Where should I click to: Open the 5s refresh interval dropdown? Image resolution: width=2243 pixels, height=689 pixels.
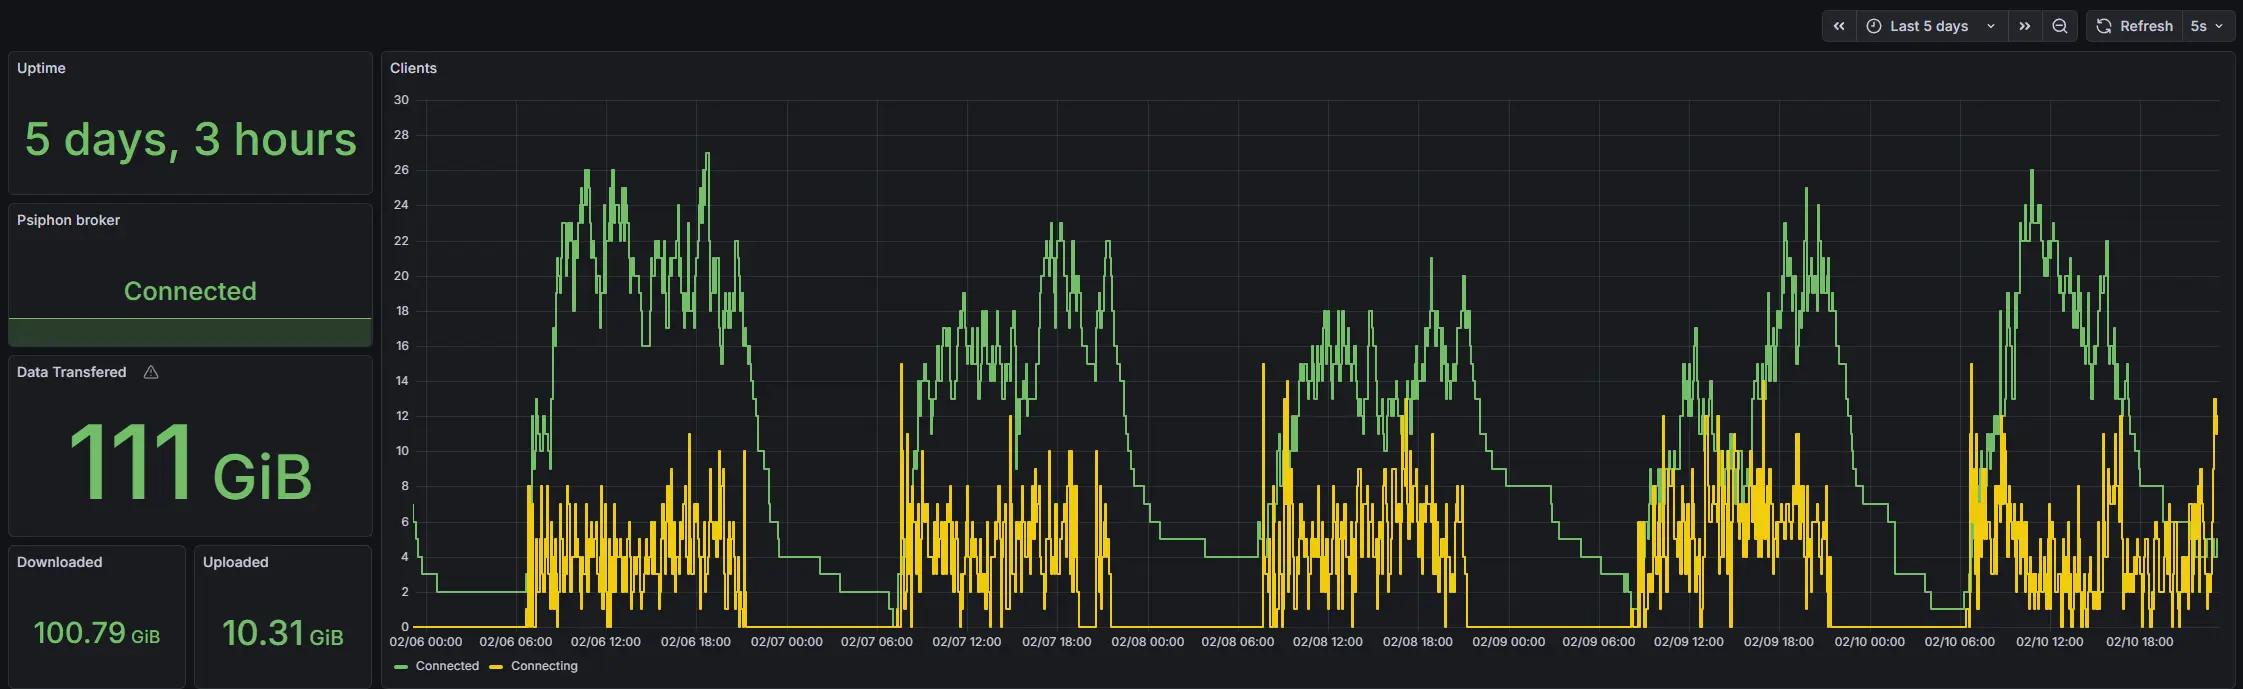[2207, 26]
